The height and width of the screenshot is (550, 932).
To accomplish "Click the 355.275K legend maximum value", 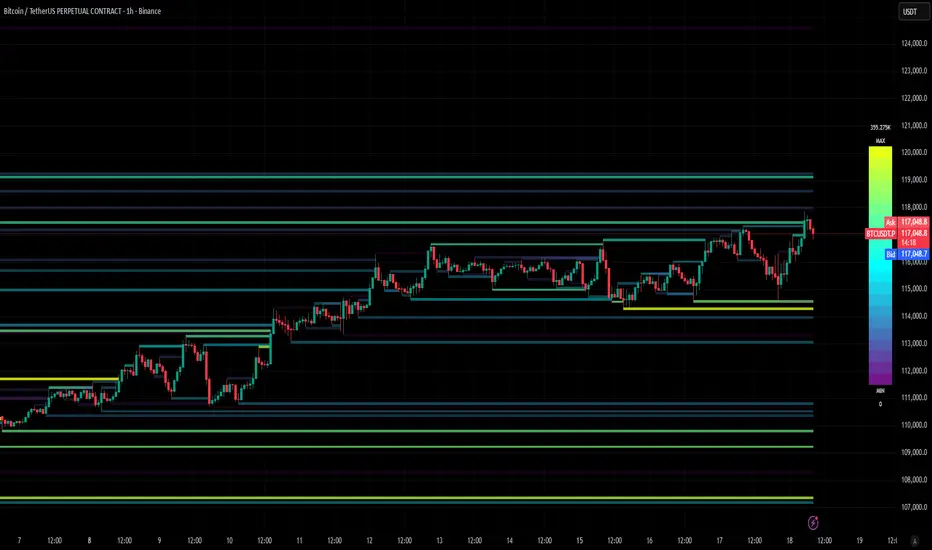I will [880, 127].
